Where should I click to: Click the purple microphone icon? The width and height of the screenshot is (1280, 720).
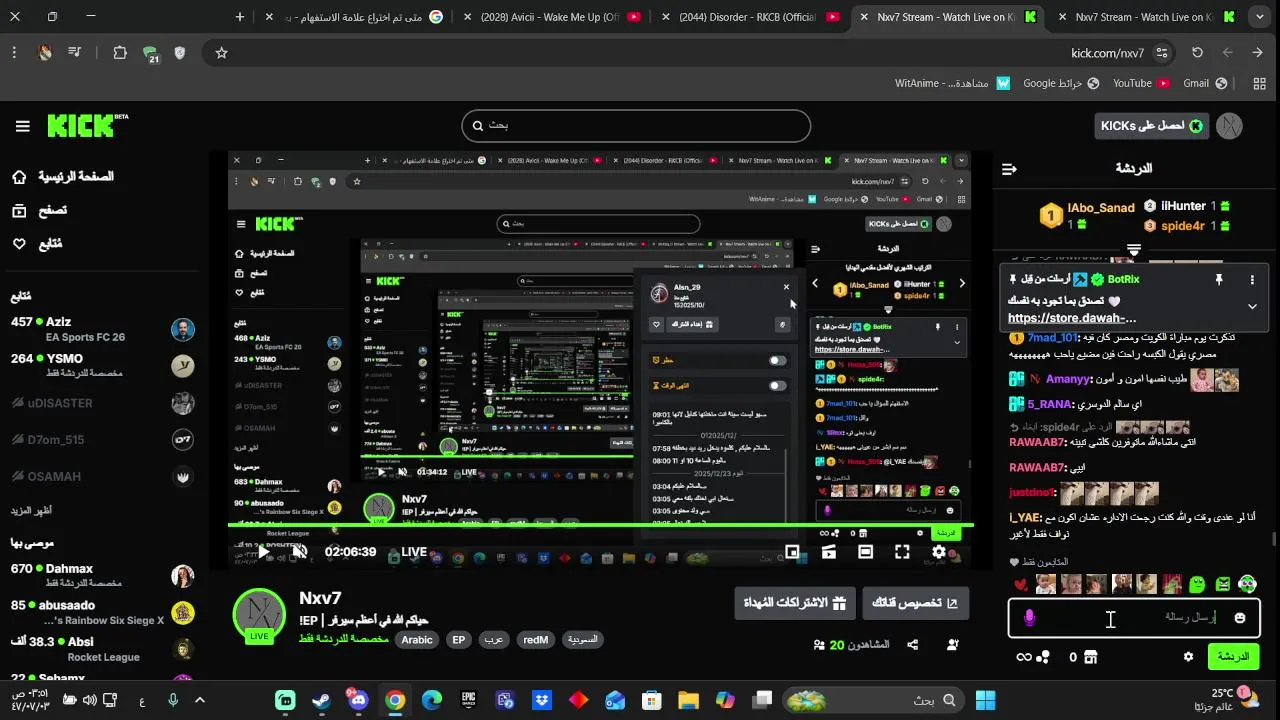[x=1029, y=618]
